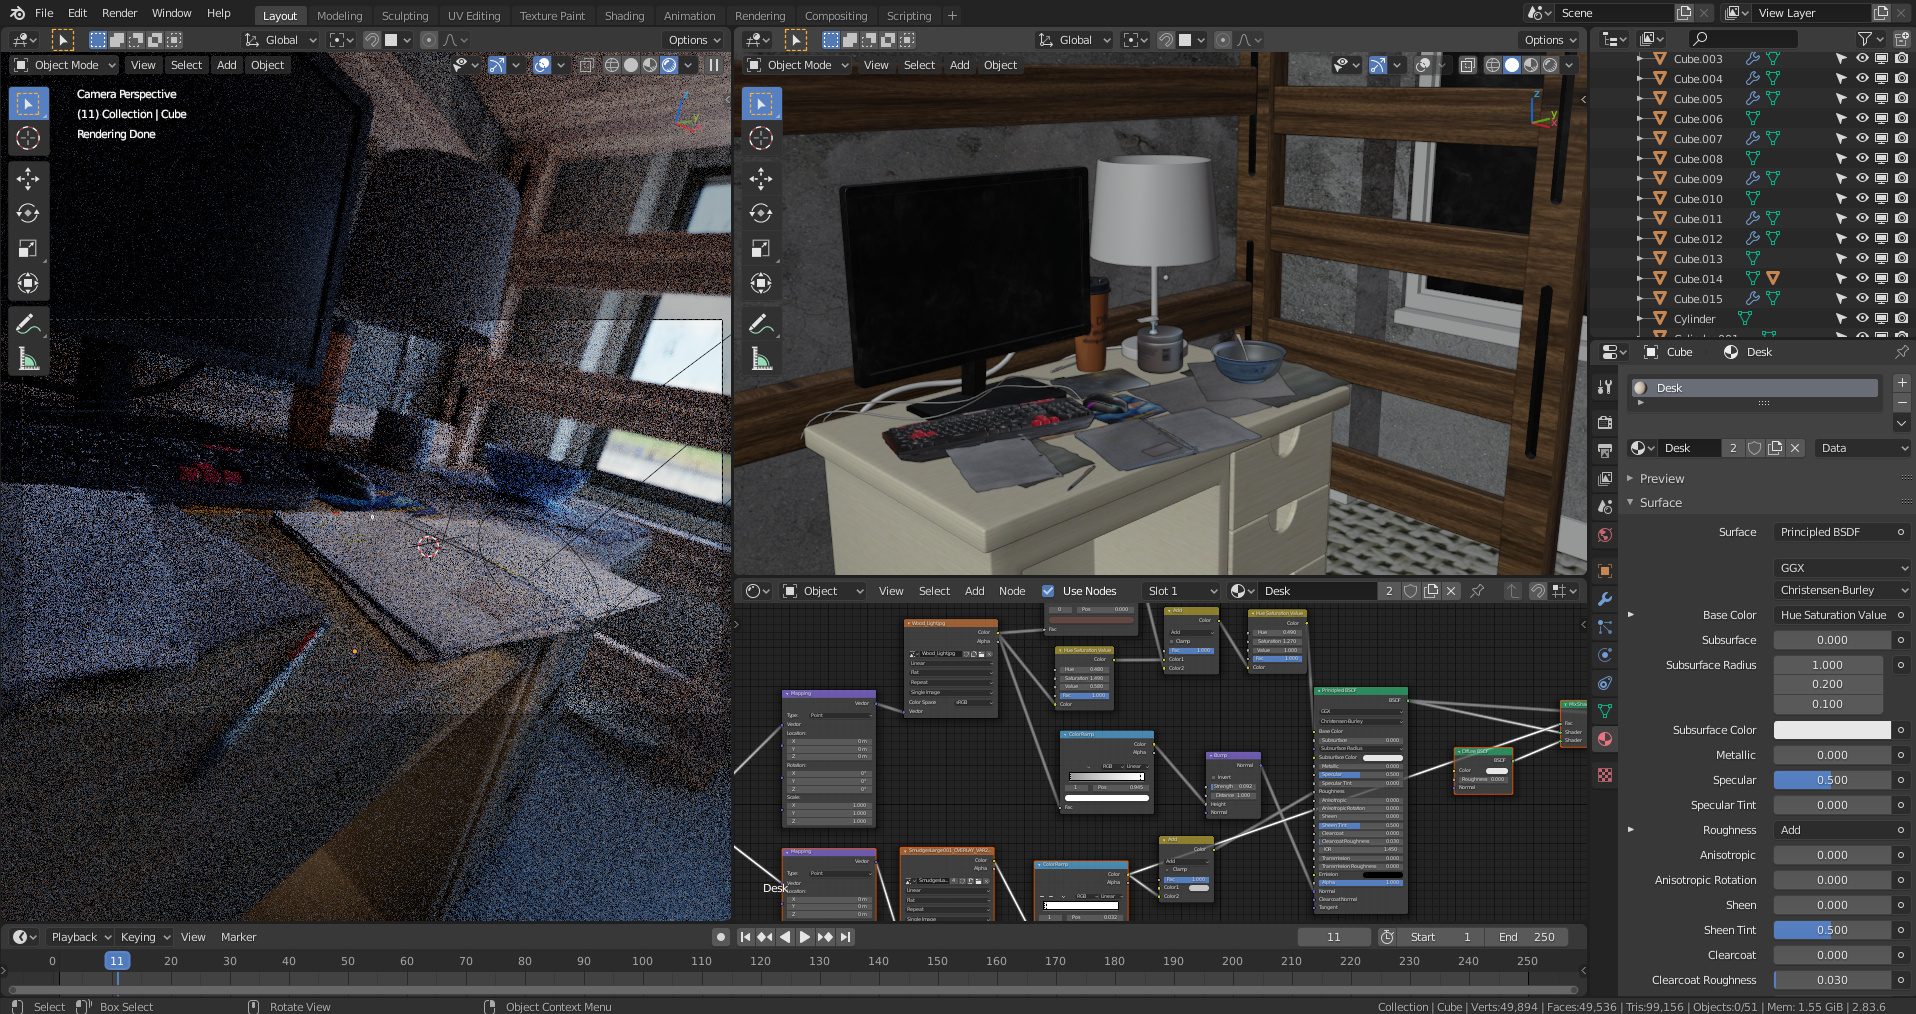
Task: Select the Rotate tool in right viewport
Action: pos(761,214)
